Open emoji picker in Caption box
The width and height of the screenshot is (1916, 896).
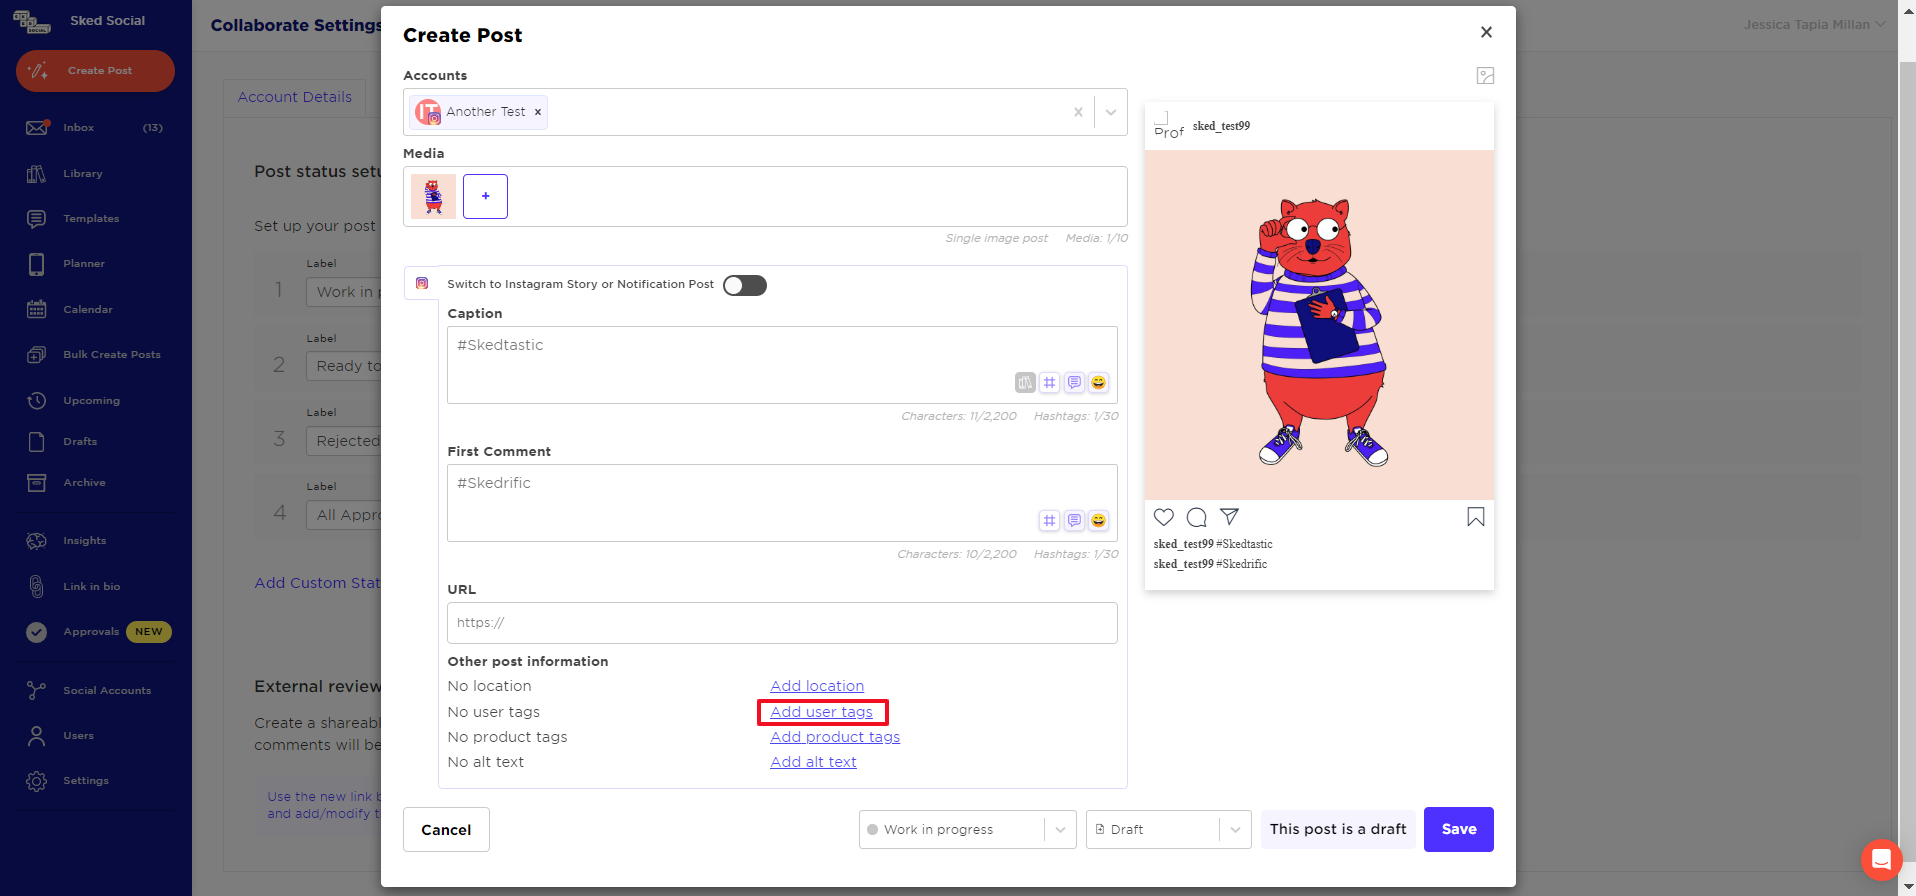coord(1098,382)
